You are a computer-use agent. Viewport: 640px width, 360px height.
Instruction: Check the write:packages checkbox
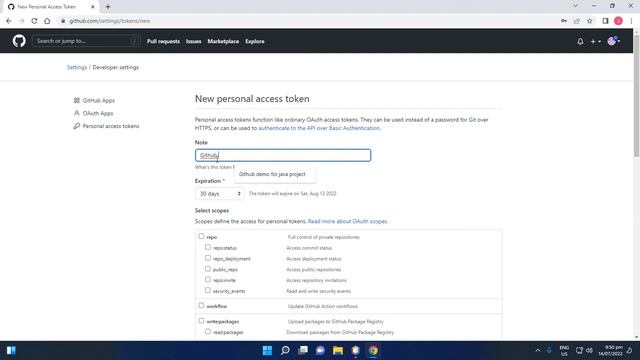pyautogui.click(x=201, y=321)
